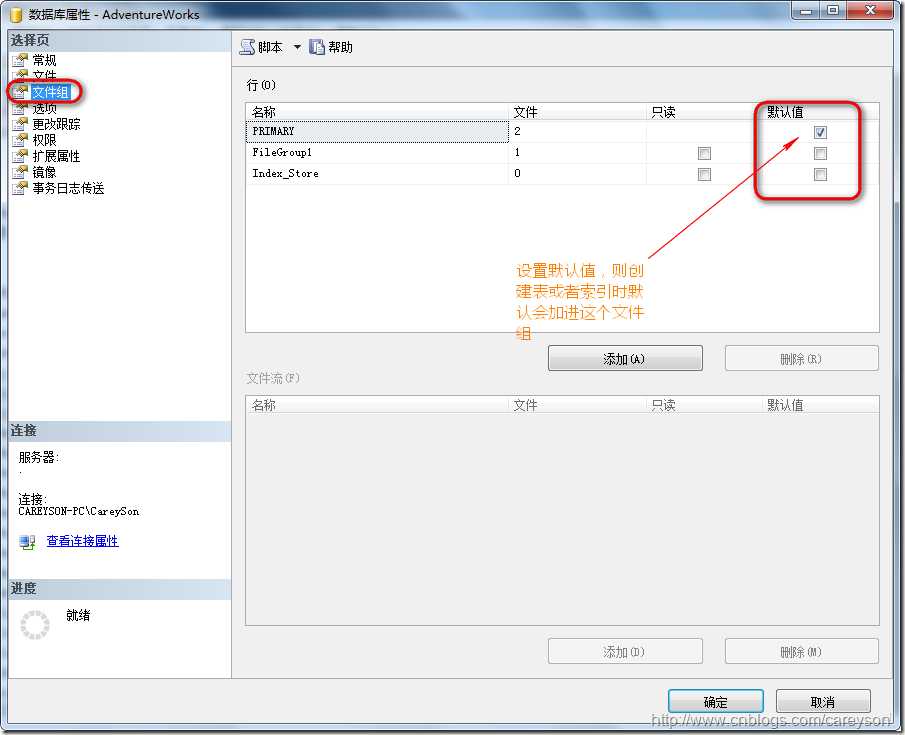Uncheck default checkbox for PRIMARY
This screenshot has height=735, width=905.
pyautogui.click(x=820, y=132)
